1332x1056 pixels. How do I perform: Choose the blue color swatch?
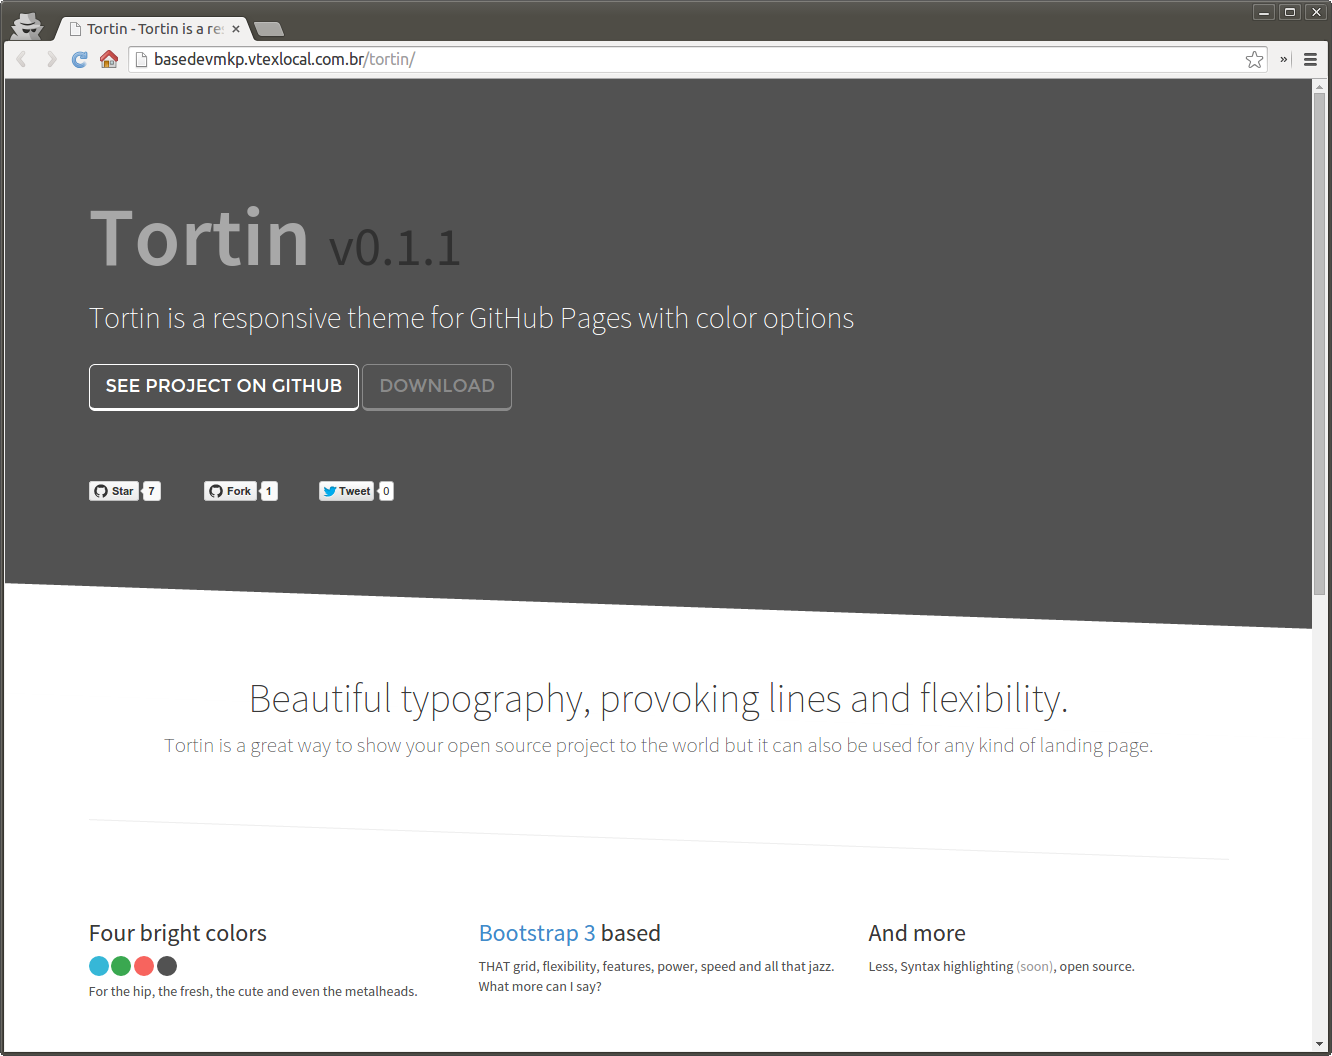click(x=99, y=966)
